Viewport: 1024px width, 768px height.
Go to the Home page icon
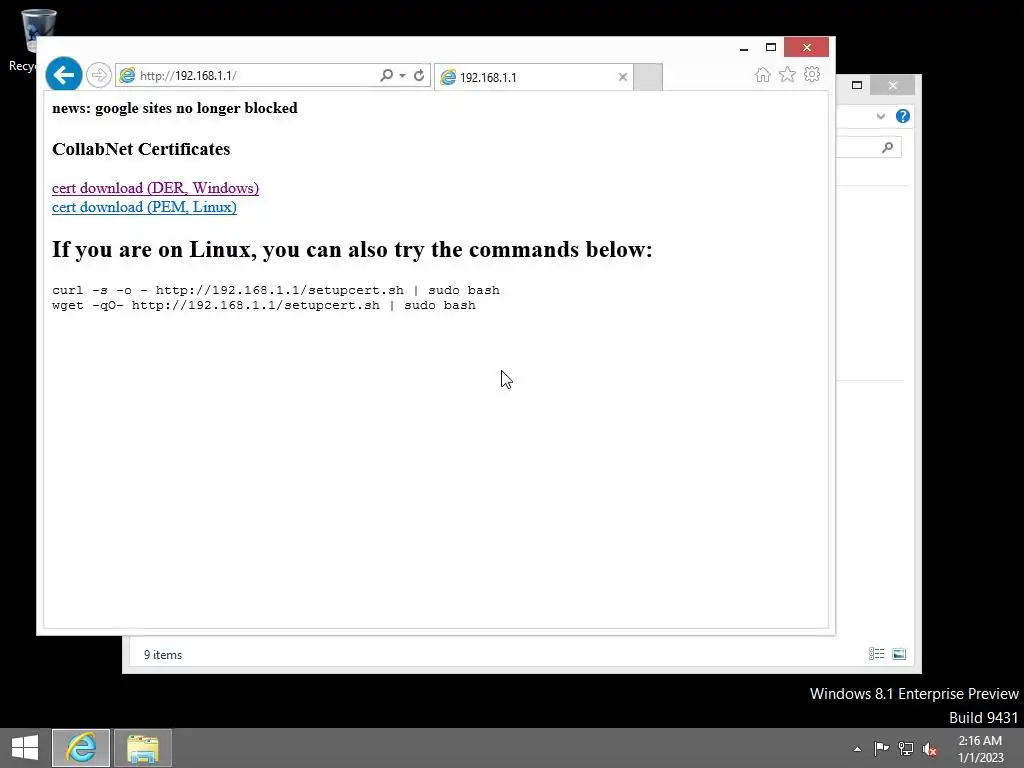coord(762,74)
